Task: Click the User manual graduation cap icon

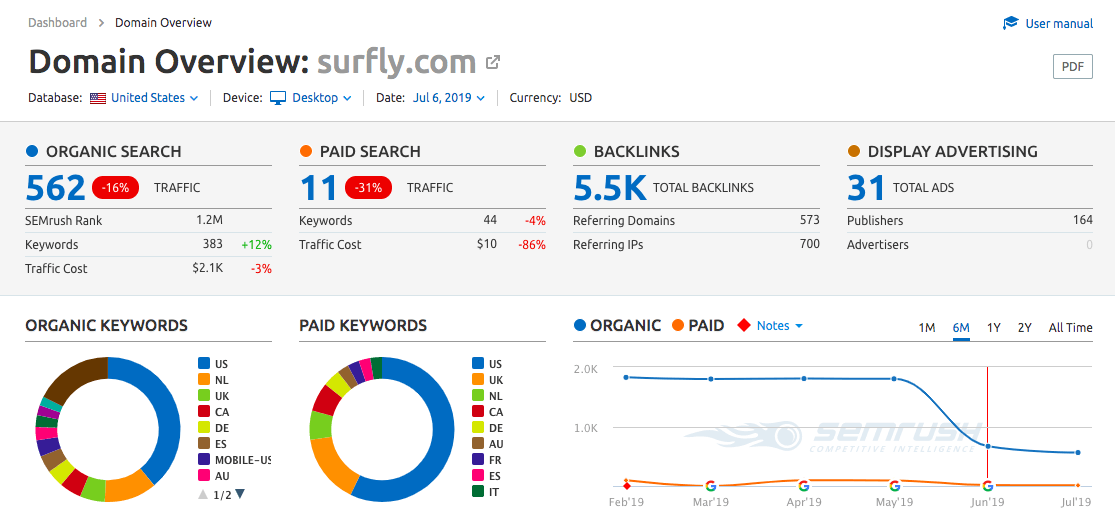Action: point(1010,23)
